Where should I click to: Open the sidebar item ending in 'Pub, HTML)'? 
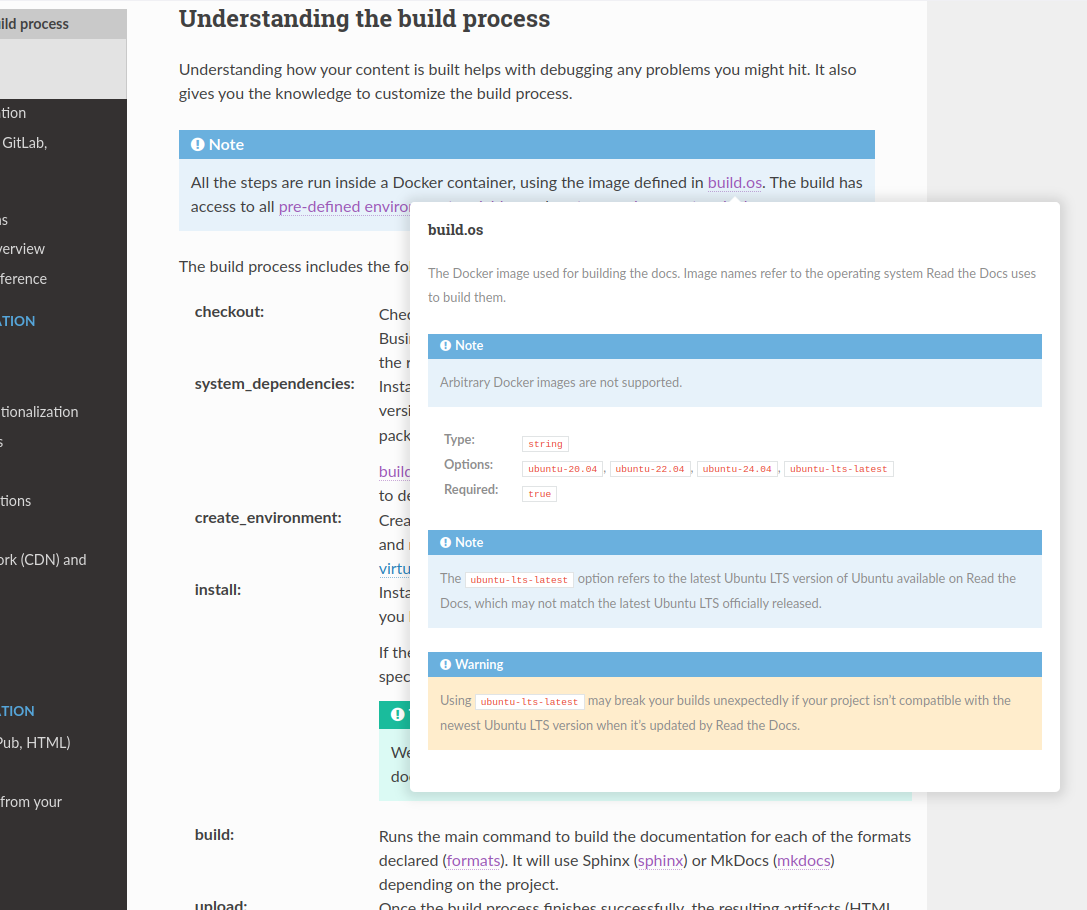click(35, 743)
